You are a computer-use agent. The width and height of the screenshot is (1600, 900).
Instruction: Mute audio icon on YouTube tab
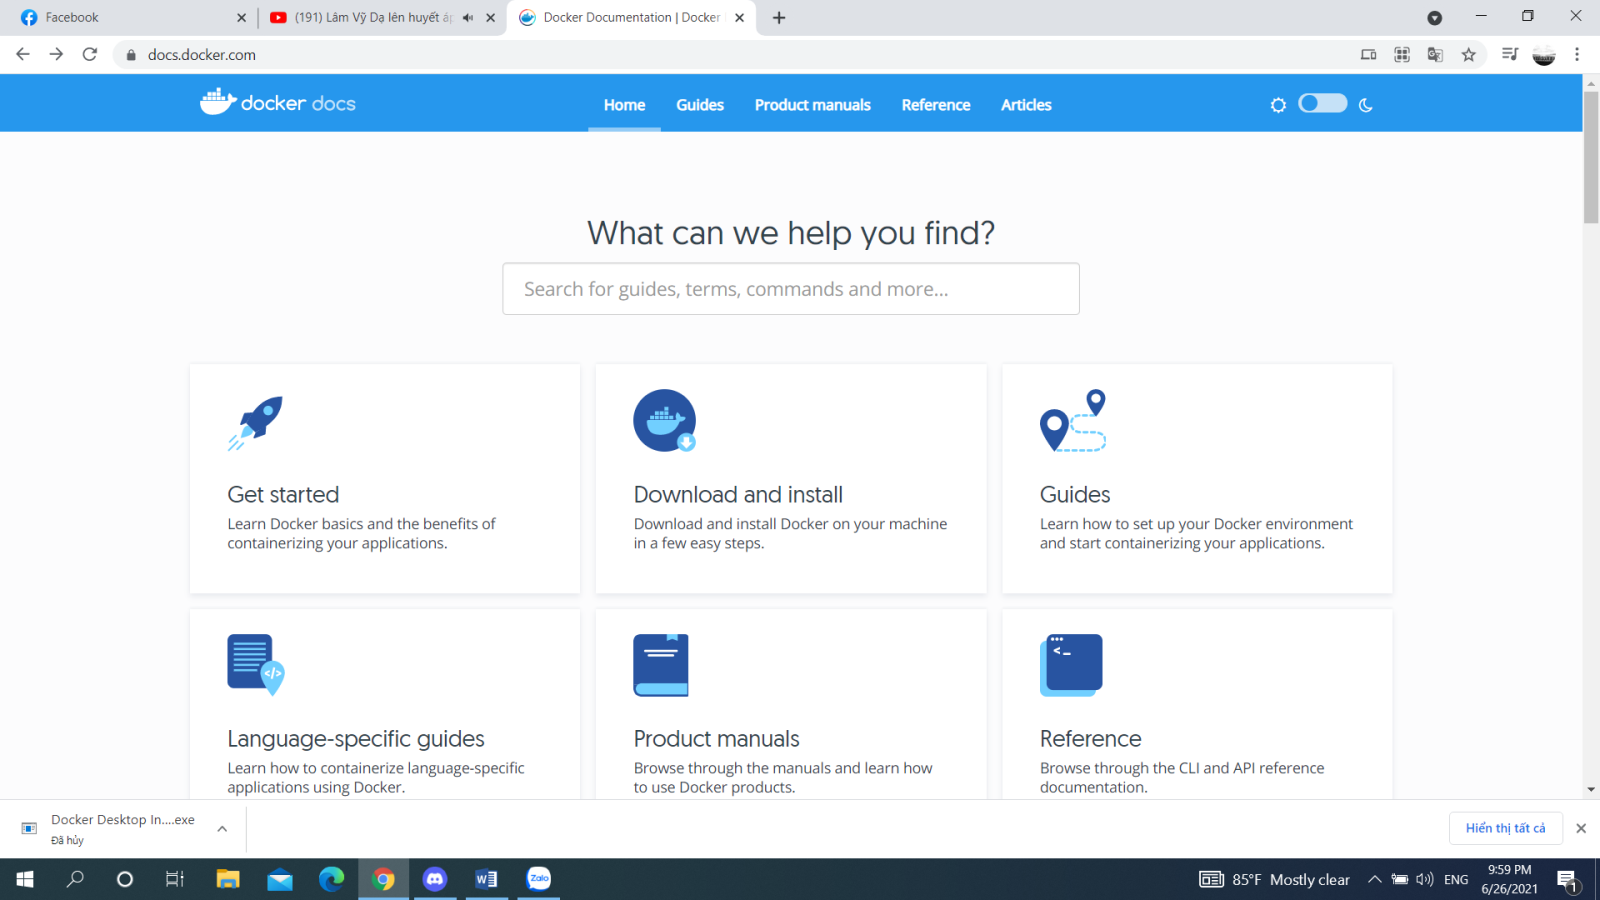pos(468,18)
